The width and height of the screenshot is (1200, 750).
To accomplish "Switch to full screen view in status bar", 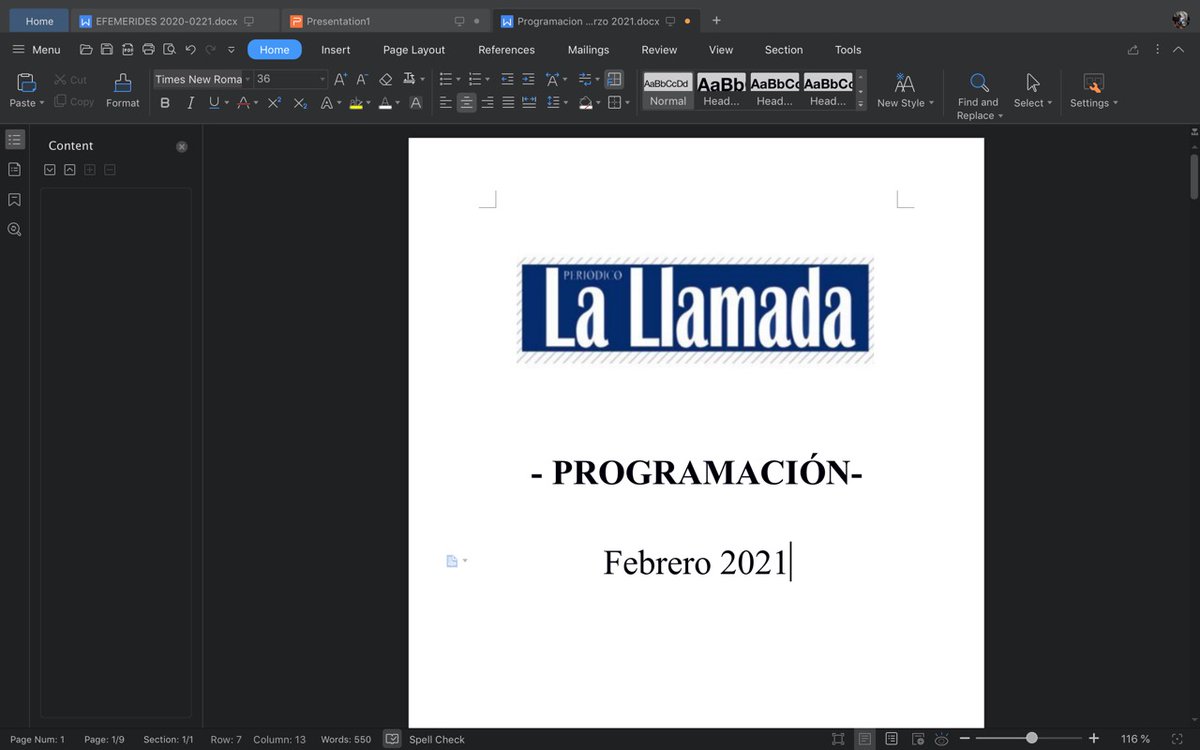I will (838, 739).
